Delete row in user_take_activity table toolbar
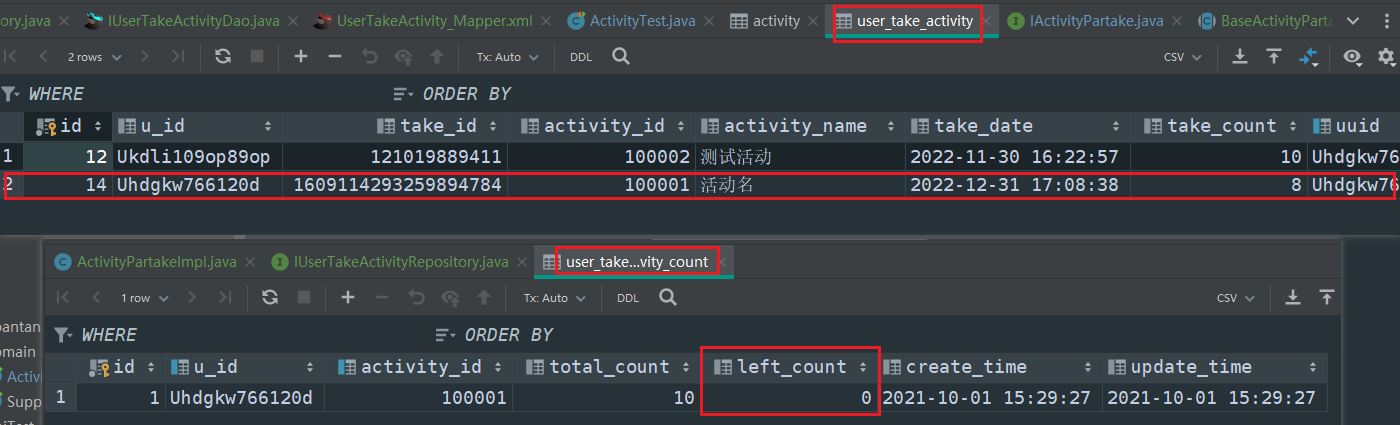1400x425 pixels. [335, 57]
